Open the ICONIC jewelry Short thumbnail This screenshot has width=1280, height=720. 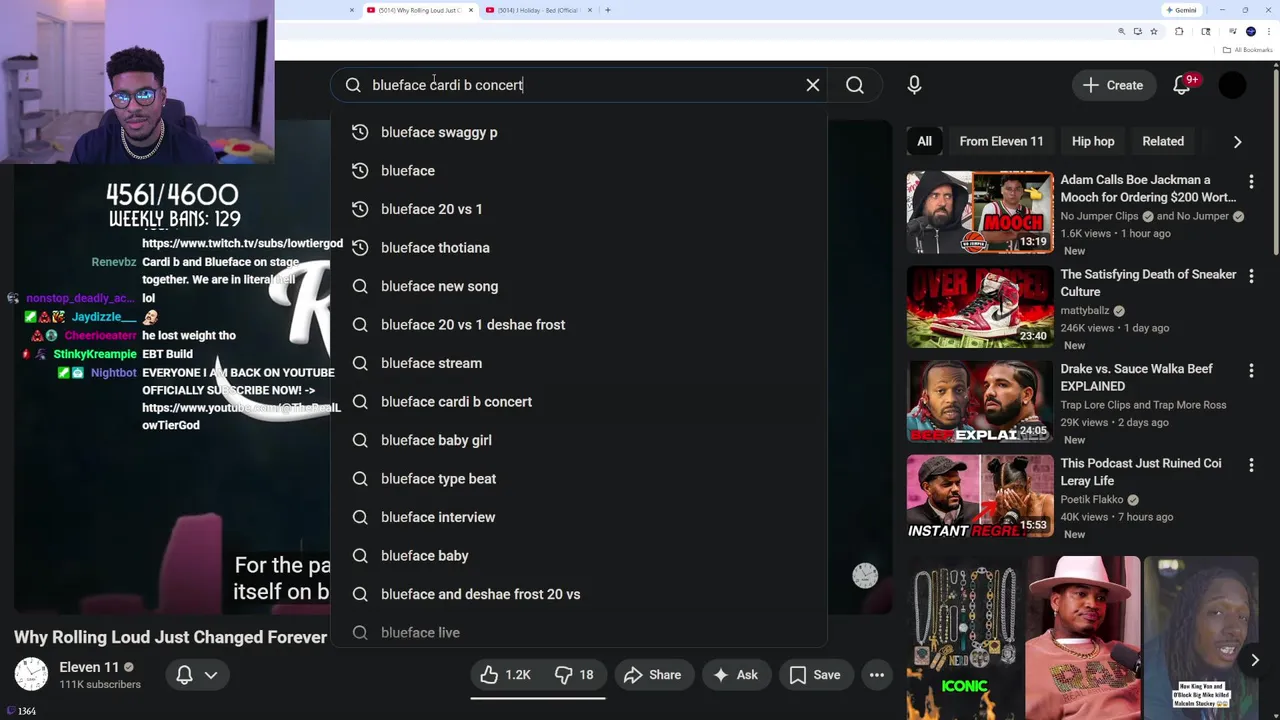tap(965, 637)
